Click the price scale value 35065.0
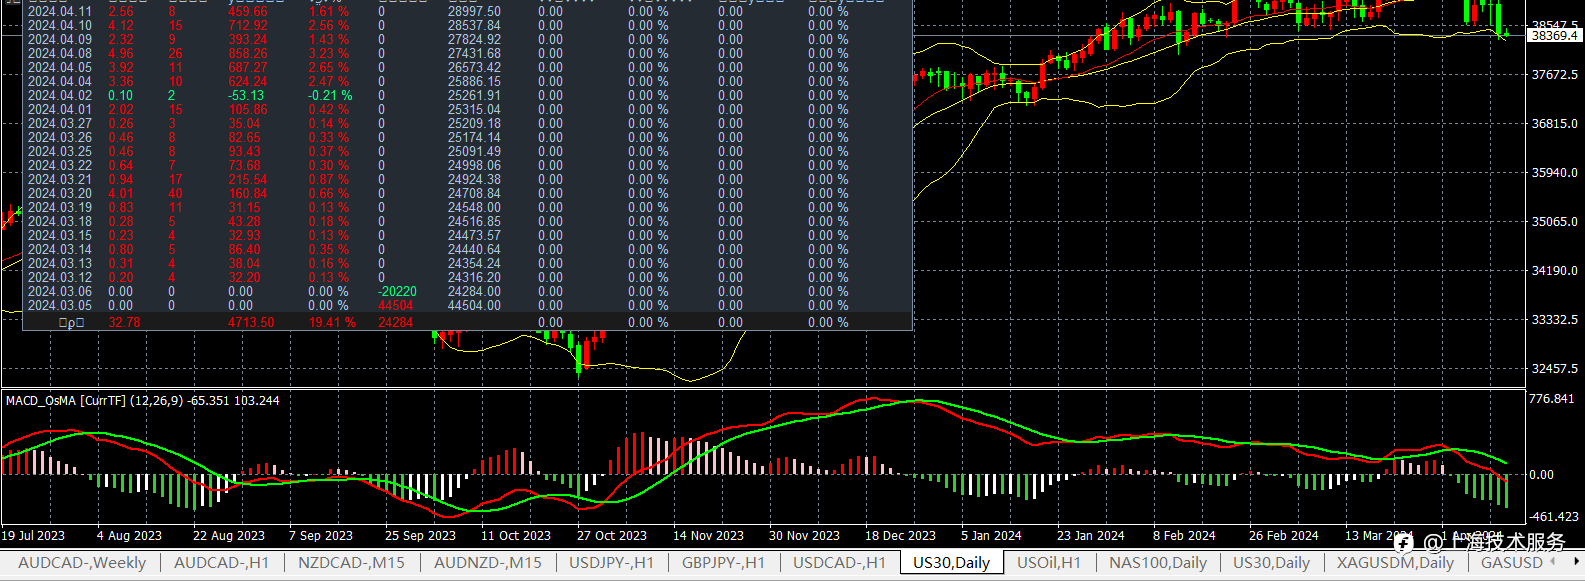 [1554, 222]
